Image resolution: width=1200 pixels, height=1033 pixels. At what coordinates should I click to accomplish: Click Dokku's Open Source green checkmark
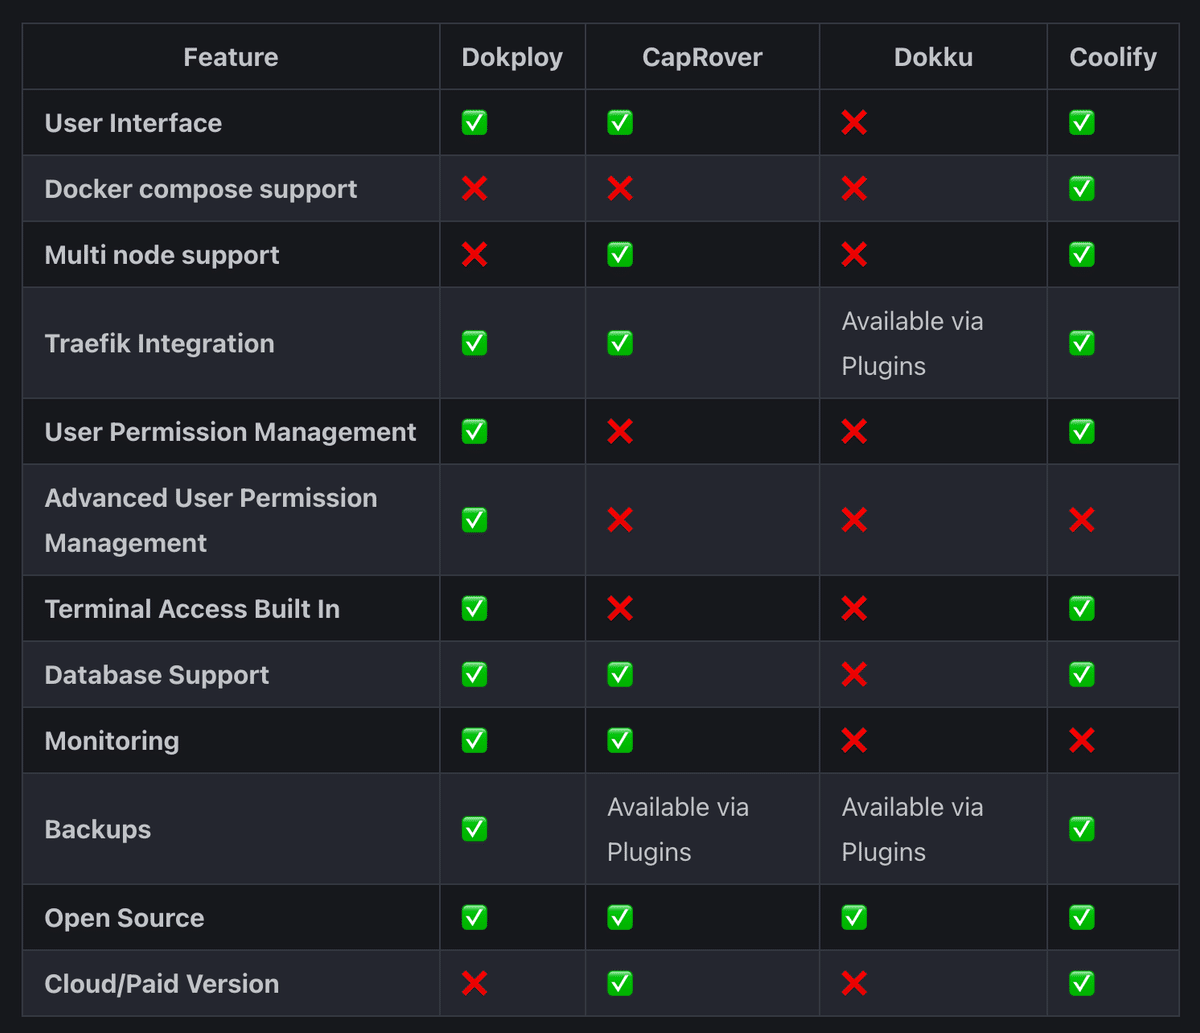tap(854, 918)
